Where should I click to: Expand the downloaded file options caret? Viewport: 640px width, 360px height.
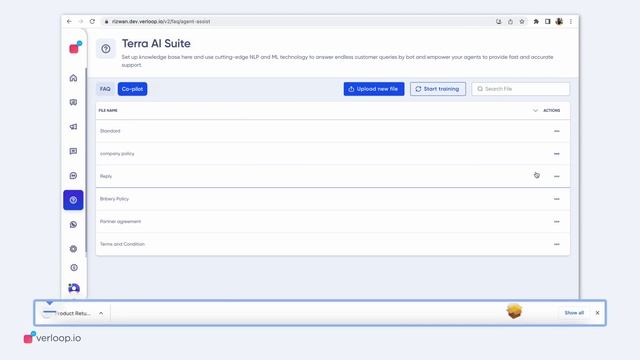(x=101, y=313)
